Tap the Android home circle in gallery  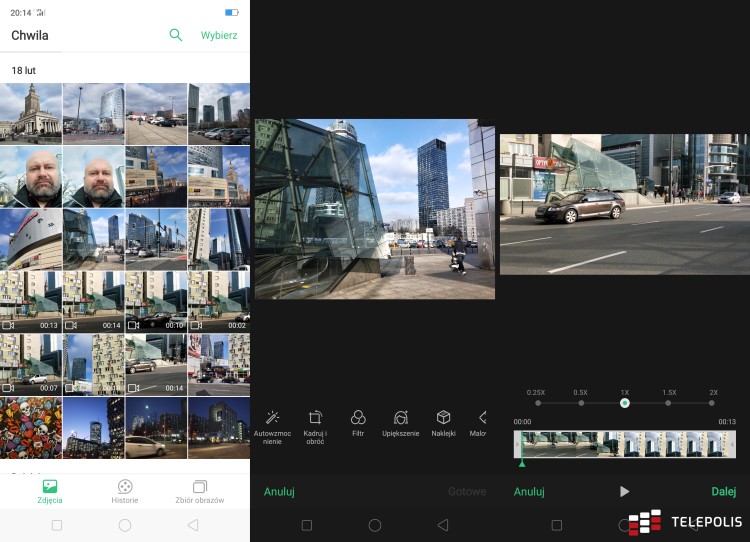(125, 524)
